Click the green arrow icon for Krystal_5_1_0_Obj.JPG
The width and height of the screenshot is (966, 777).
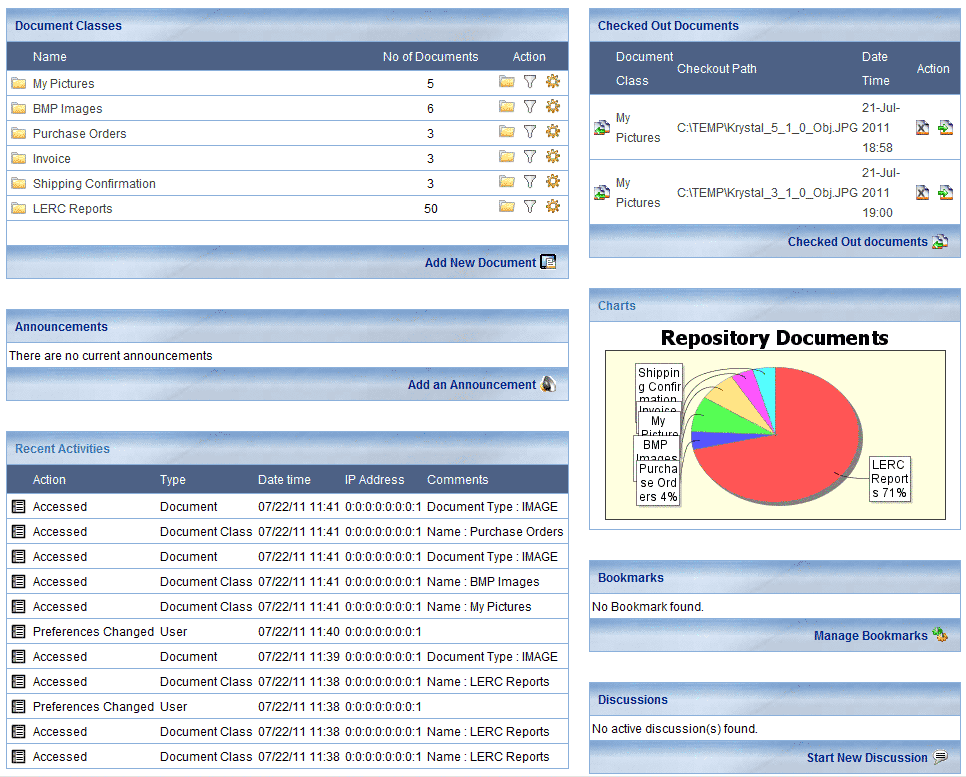pos(946,128)
